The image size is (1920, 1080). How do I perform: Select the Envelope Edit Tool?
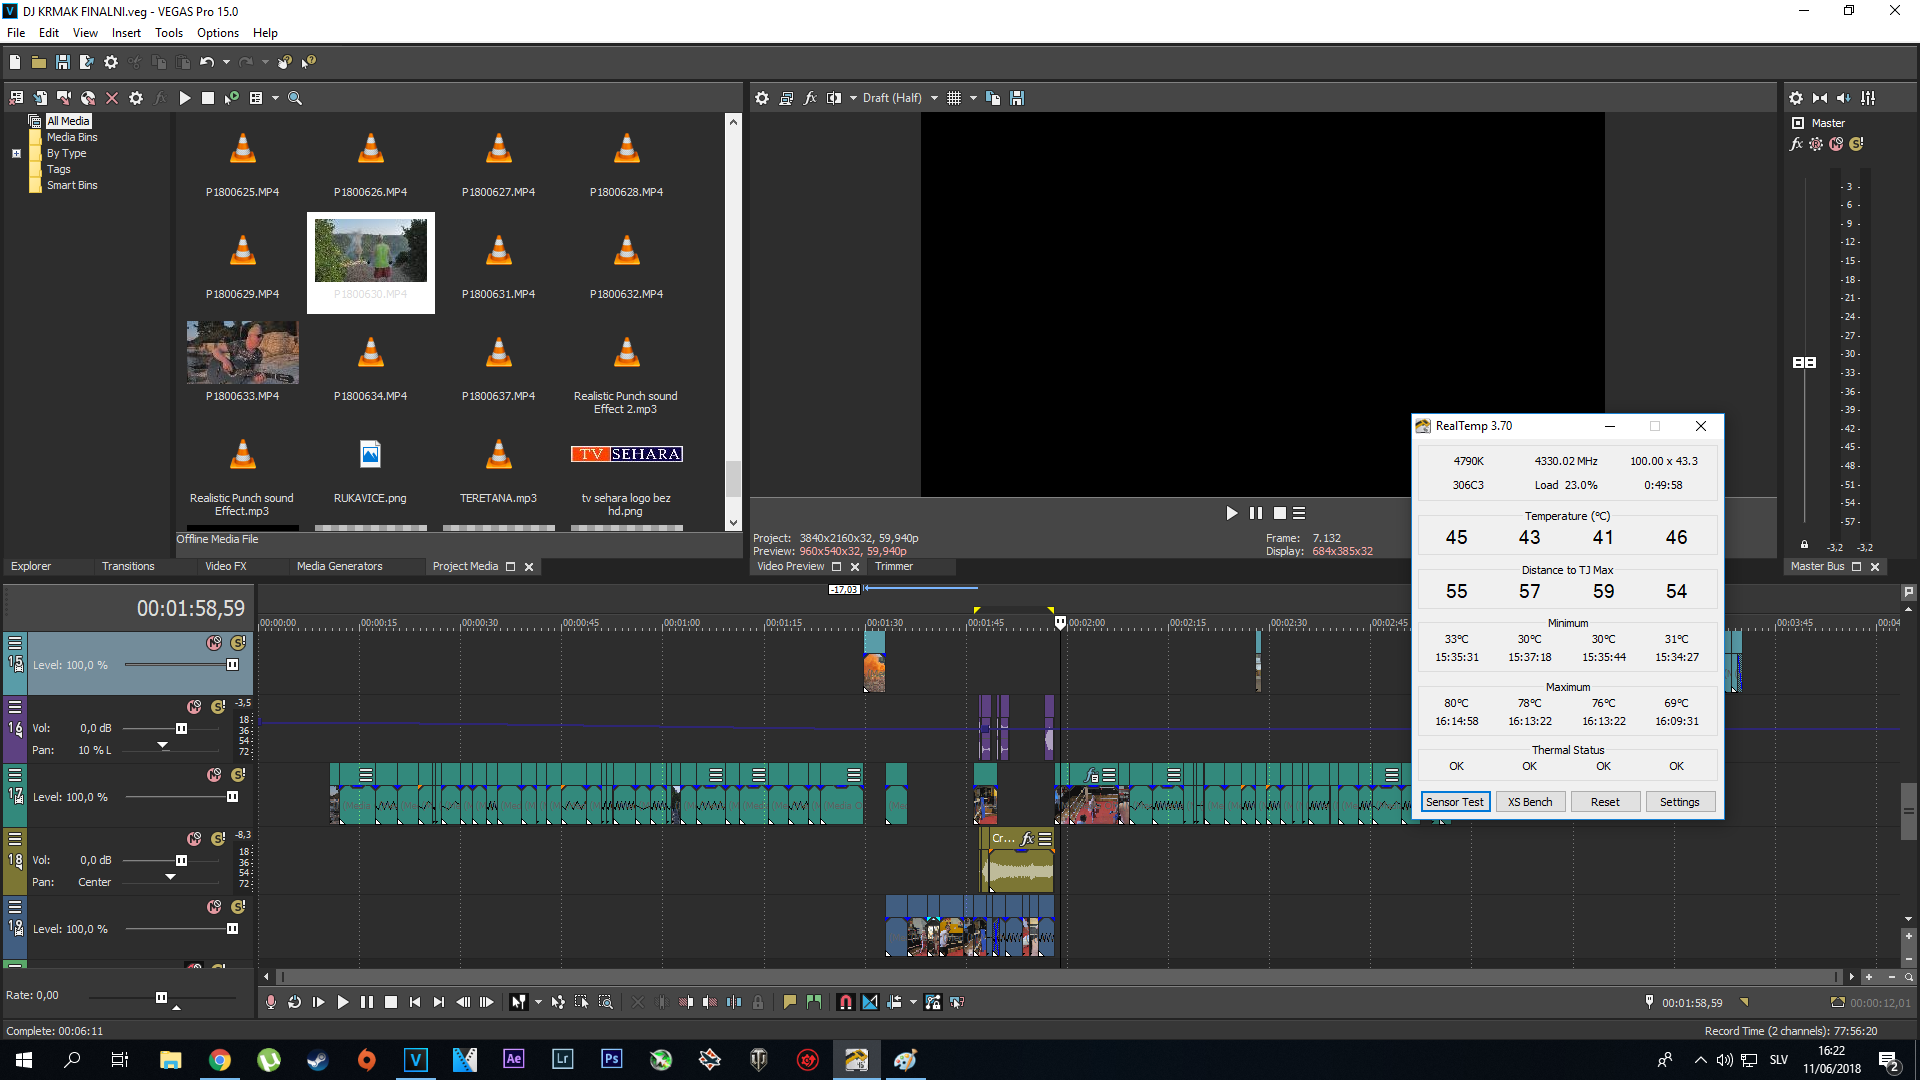[558, 1002]
